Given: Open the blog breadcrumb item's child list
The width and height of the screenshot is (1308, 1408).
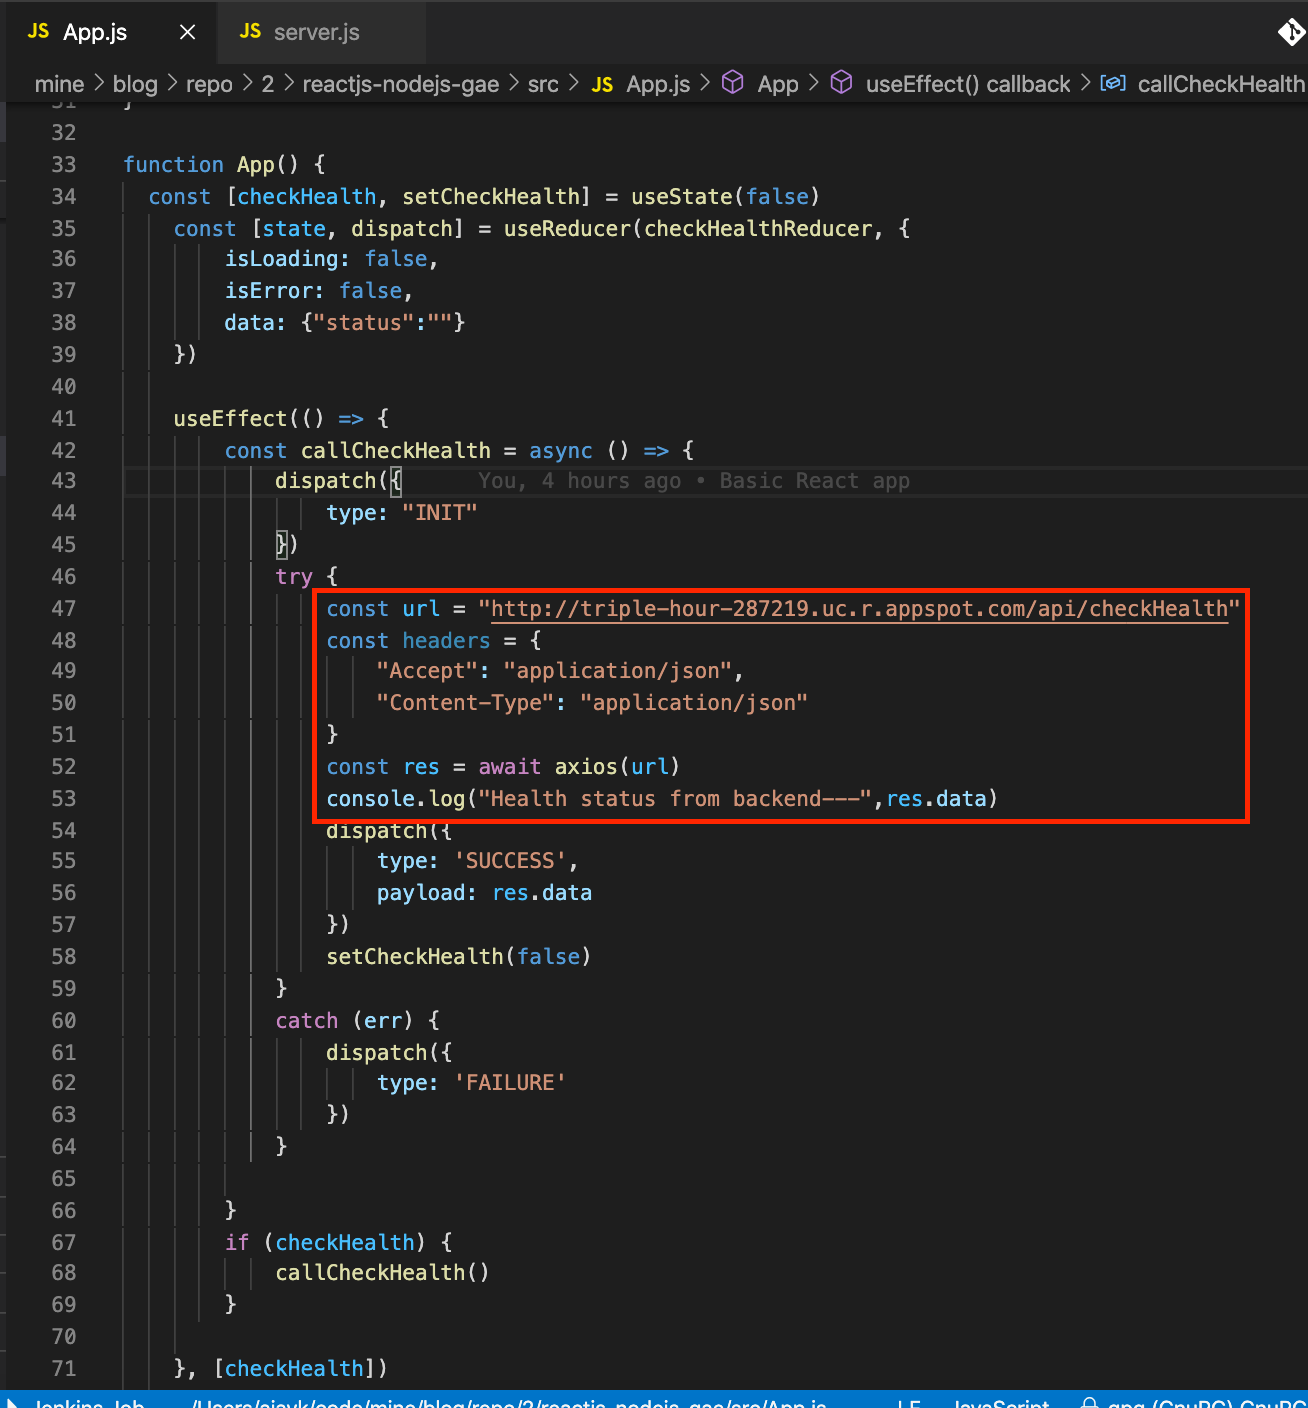Looking at the screenshot, I should [x=135, y=84].
